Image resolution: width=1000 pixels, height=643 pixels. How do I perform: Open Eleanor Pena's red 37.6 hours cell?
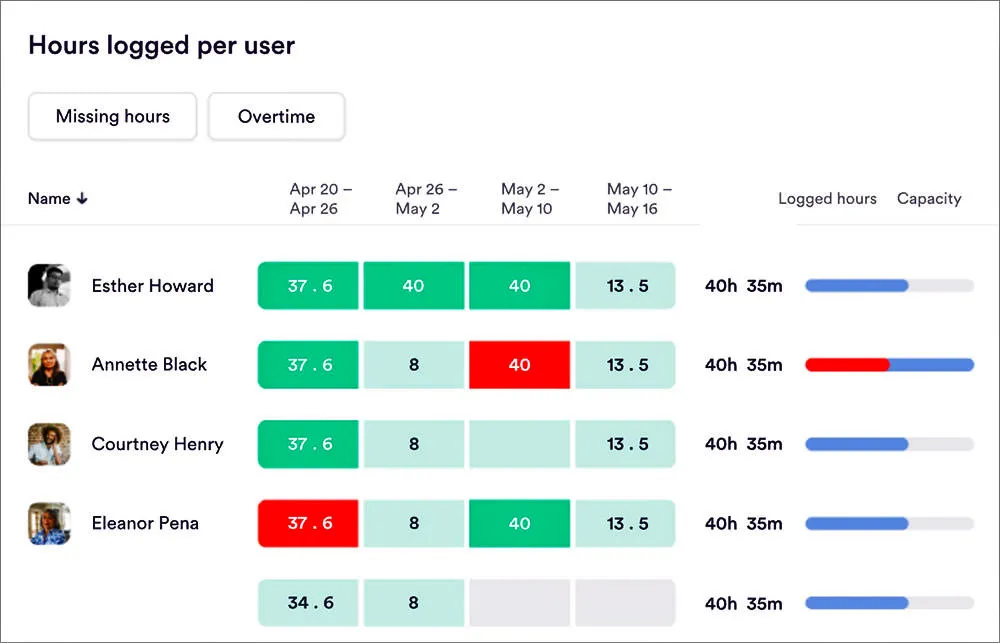(309, 523)
